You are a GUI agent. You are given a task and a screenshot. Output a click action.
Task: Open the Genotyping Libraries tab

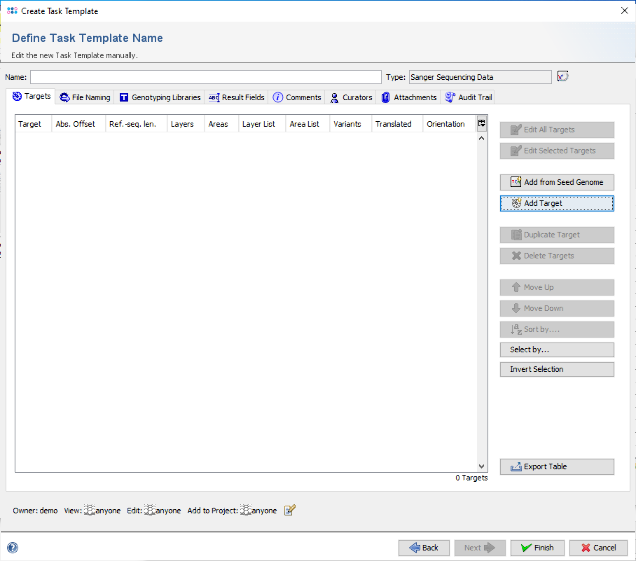pos(160,97)
